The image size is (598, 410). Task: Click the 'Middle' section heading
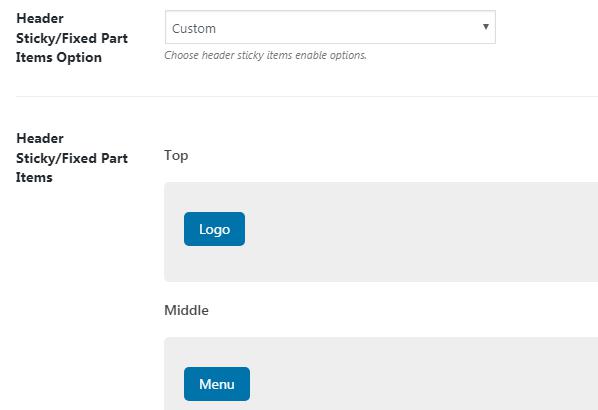coord(186,310)
